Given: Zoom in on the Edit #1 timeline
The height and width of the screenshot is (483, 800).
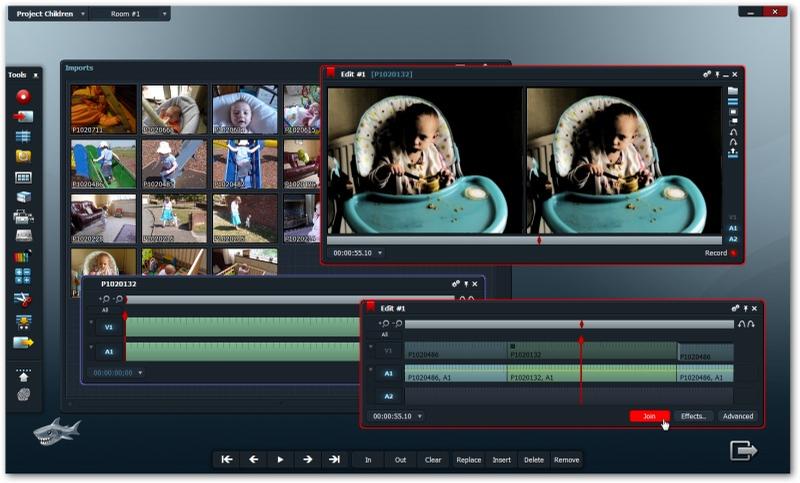Looking at the screenshot, I should click(384, 325).
